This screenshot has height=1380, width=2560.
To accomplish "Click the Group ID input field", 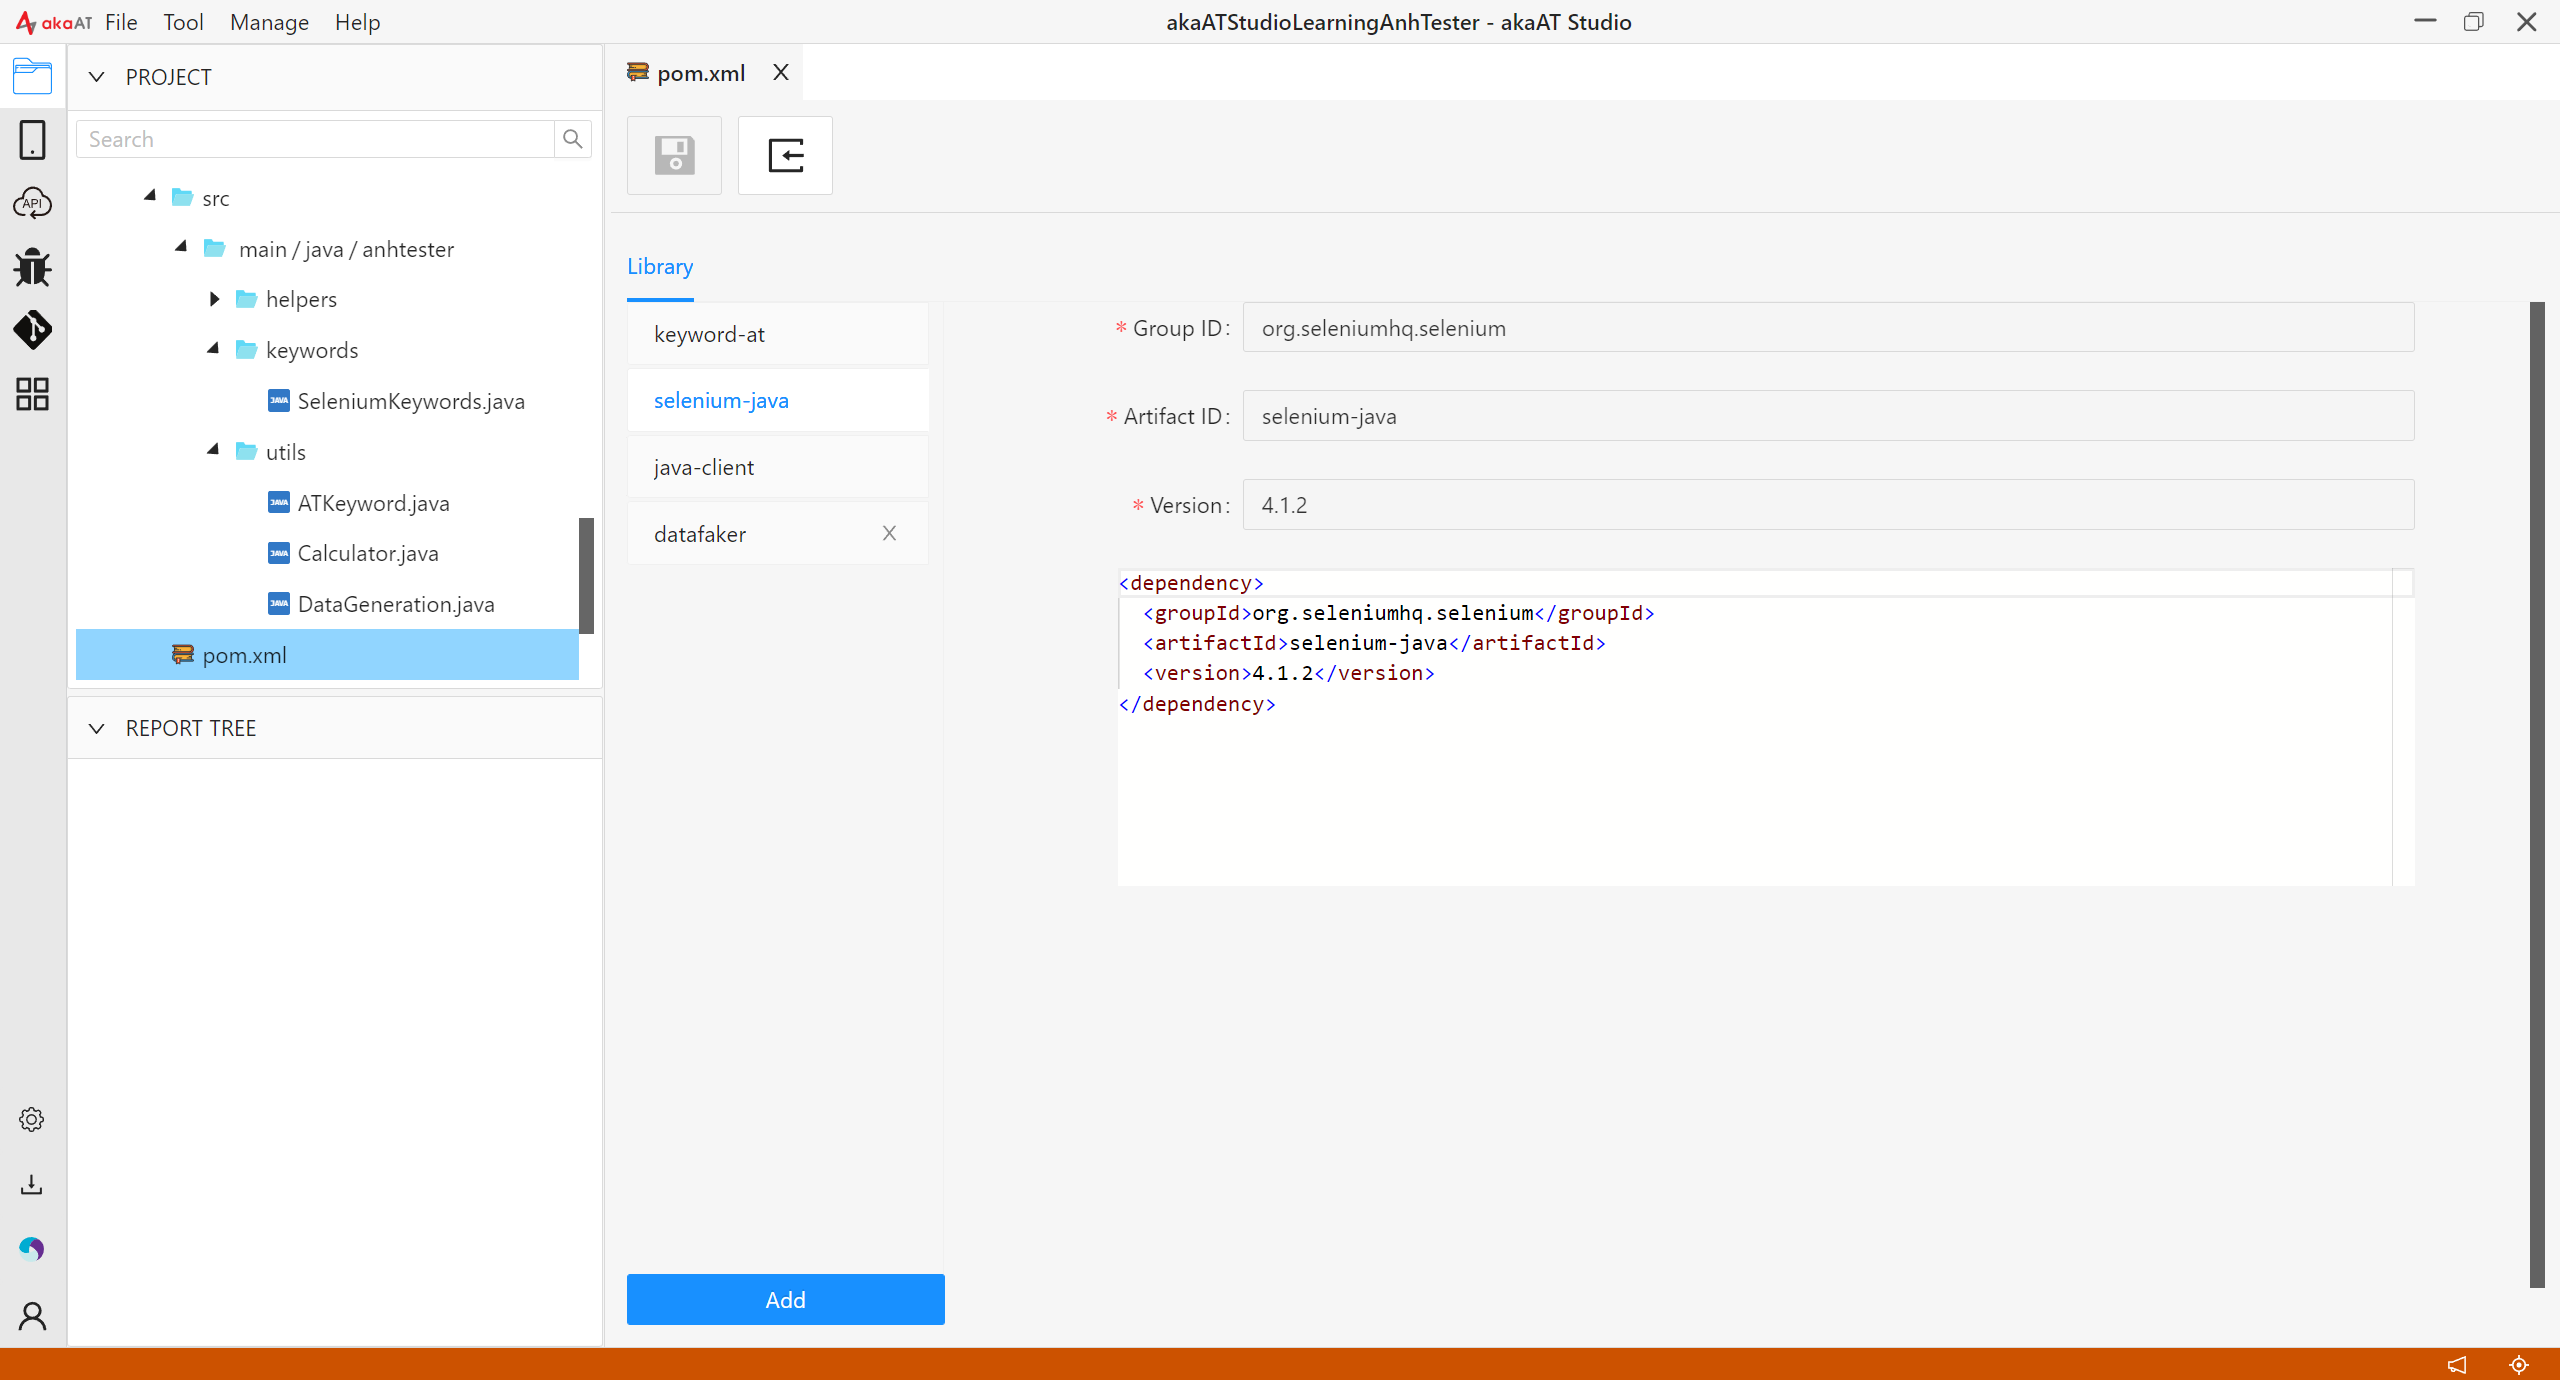I will click(1828, 328).
